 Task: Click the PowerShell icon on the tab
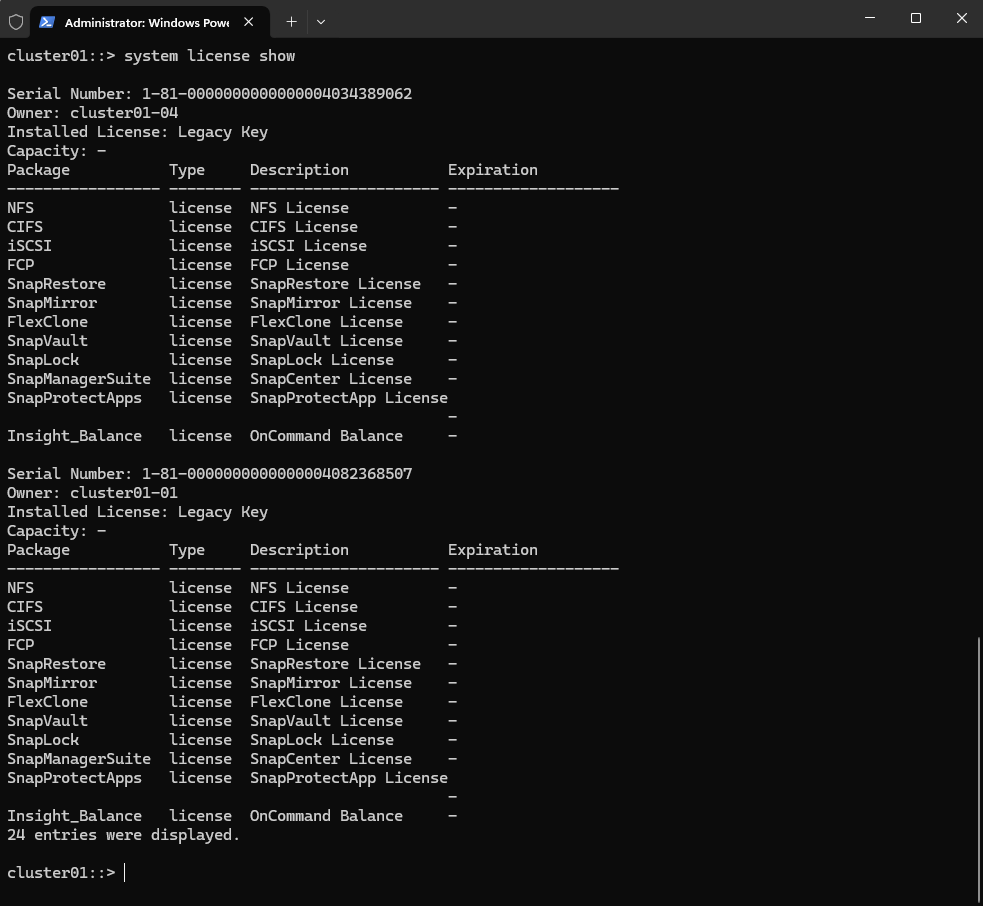[46, 22]
